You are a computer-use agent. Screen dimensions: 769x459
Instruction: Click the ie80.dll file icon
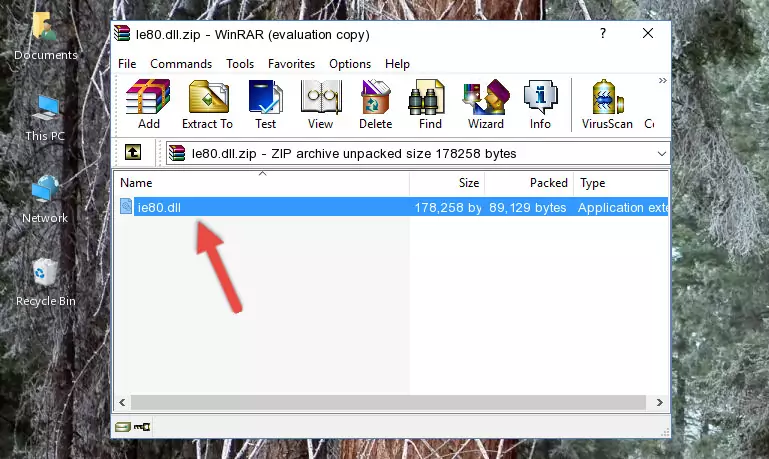[126, 206]
